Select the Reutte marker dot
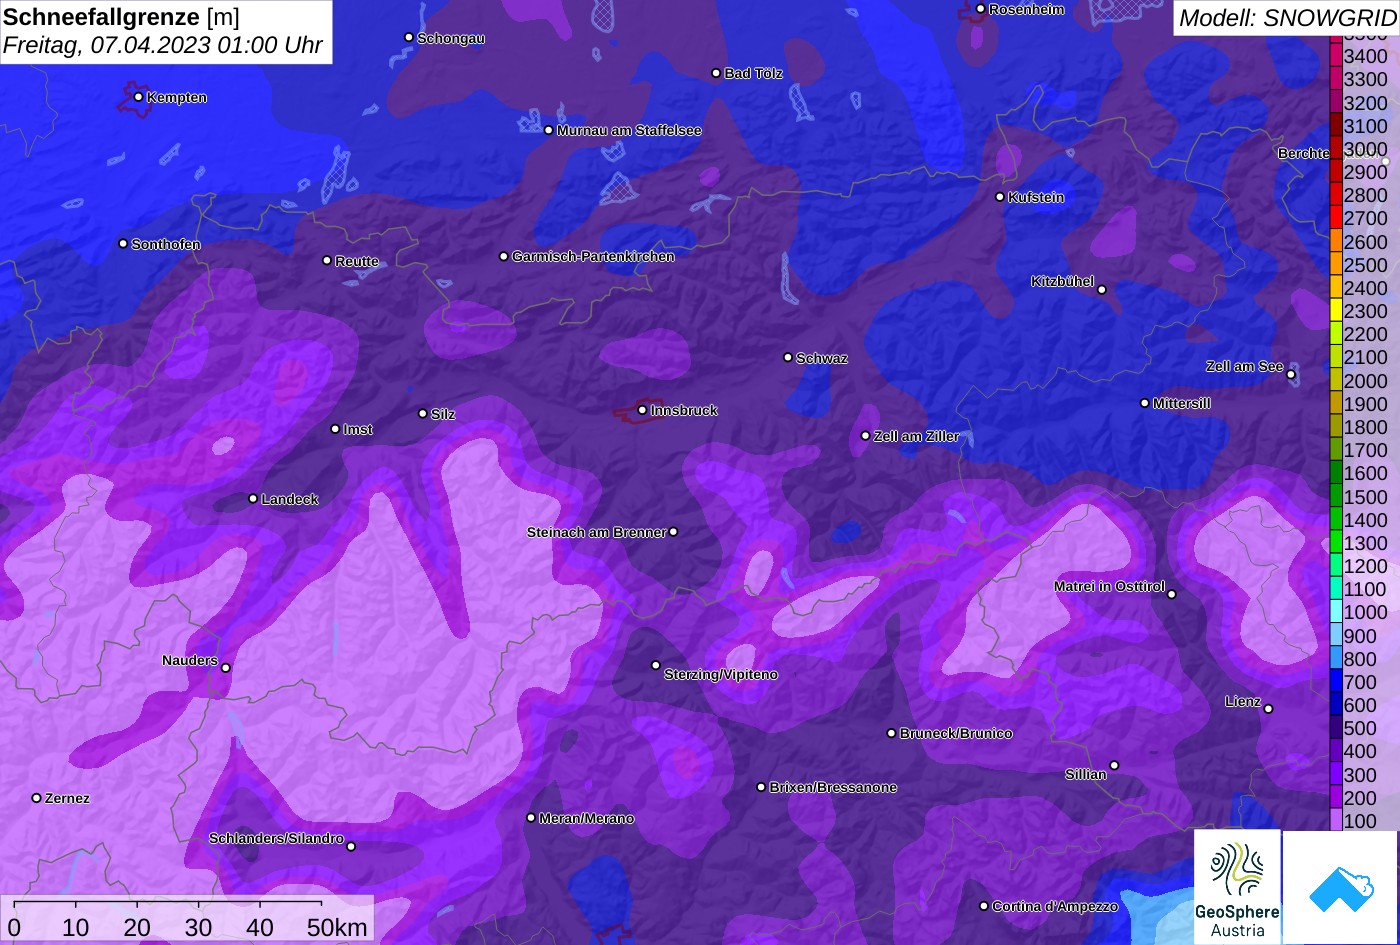The height and width of the screenshot is (945, 1400). (327, 260)
